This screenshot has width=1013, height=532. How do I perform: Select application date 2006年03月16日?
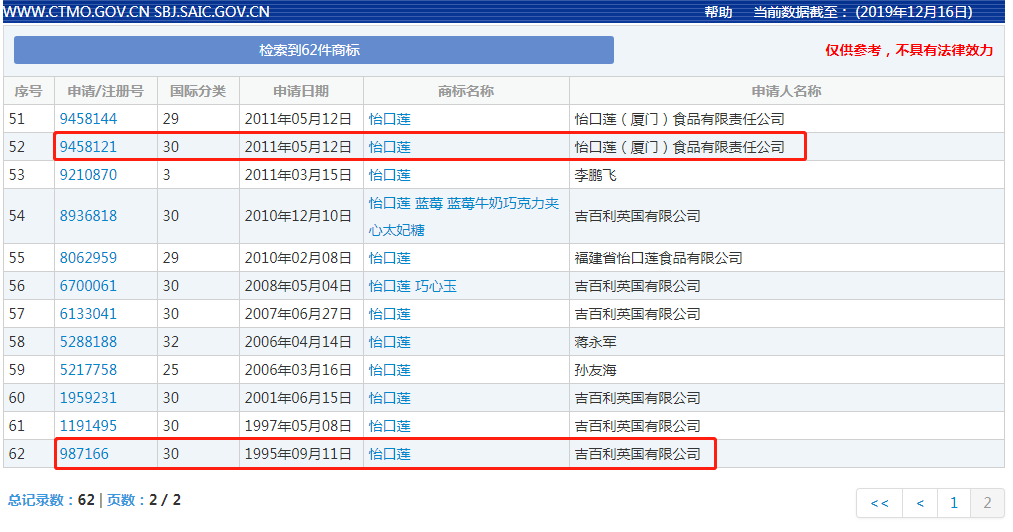(298, 370)
